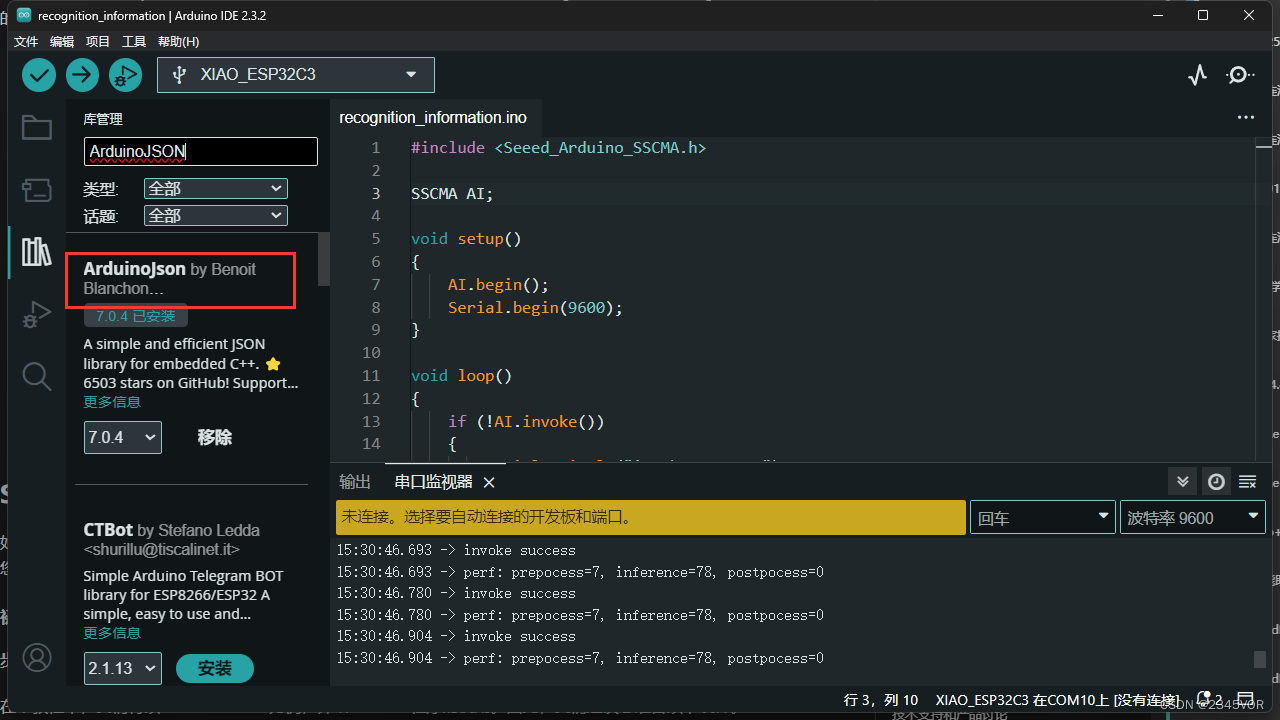The height and width of the screenshot is (720, 1280).
Task: Click the Arduino IDE title bar logo
Action: (22, 15)
